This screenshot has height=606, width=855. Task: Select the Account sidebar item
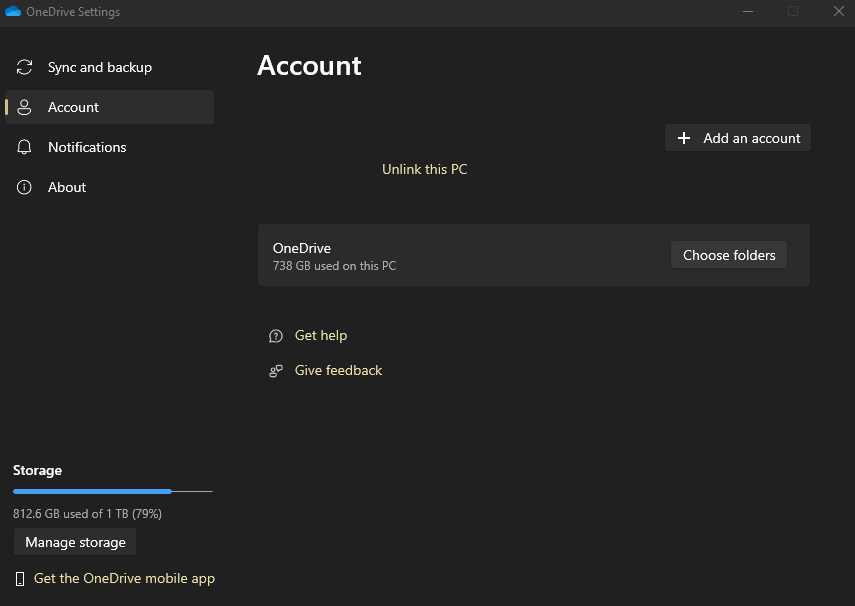[x=109, y=107]
